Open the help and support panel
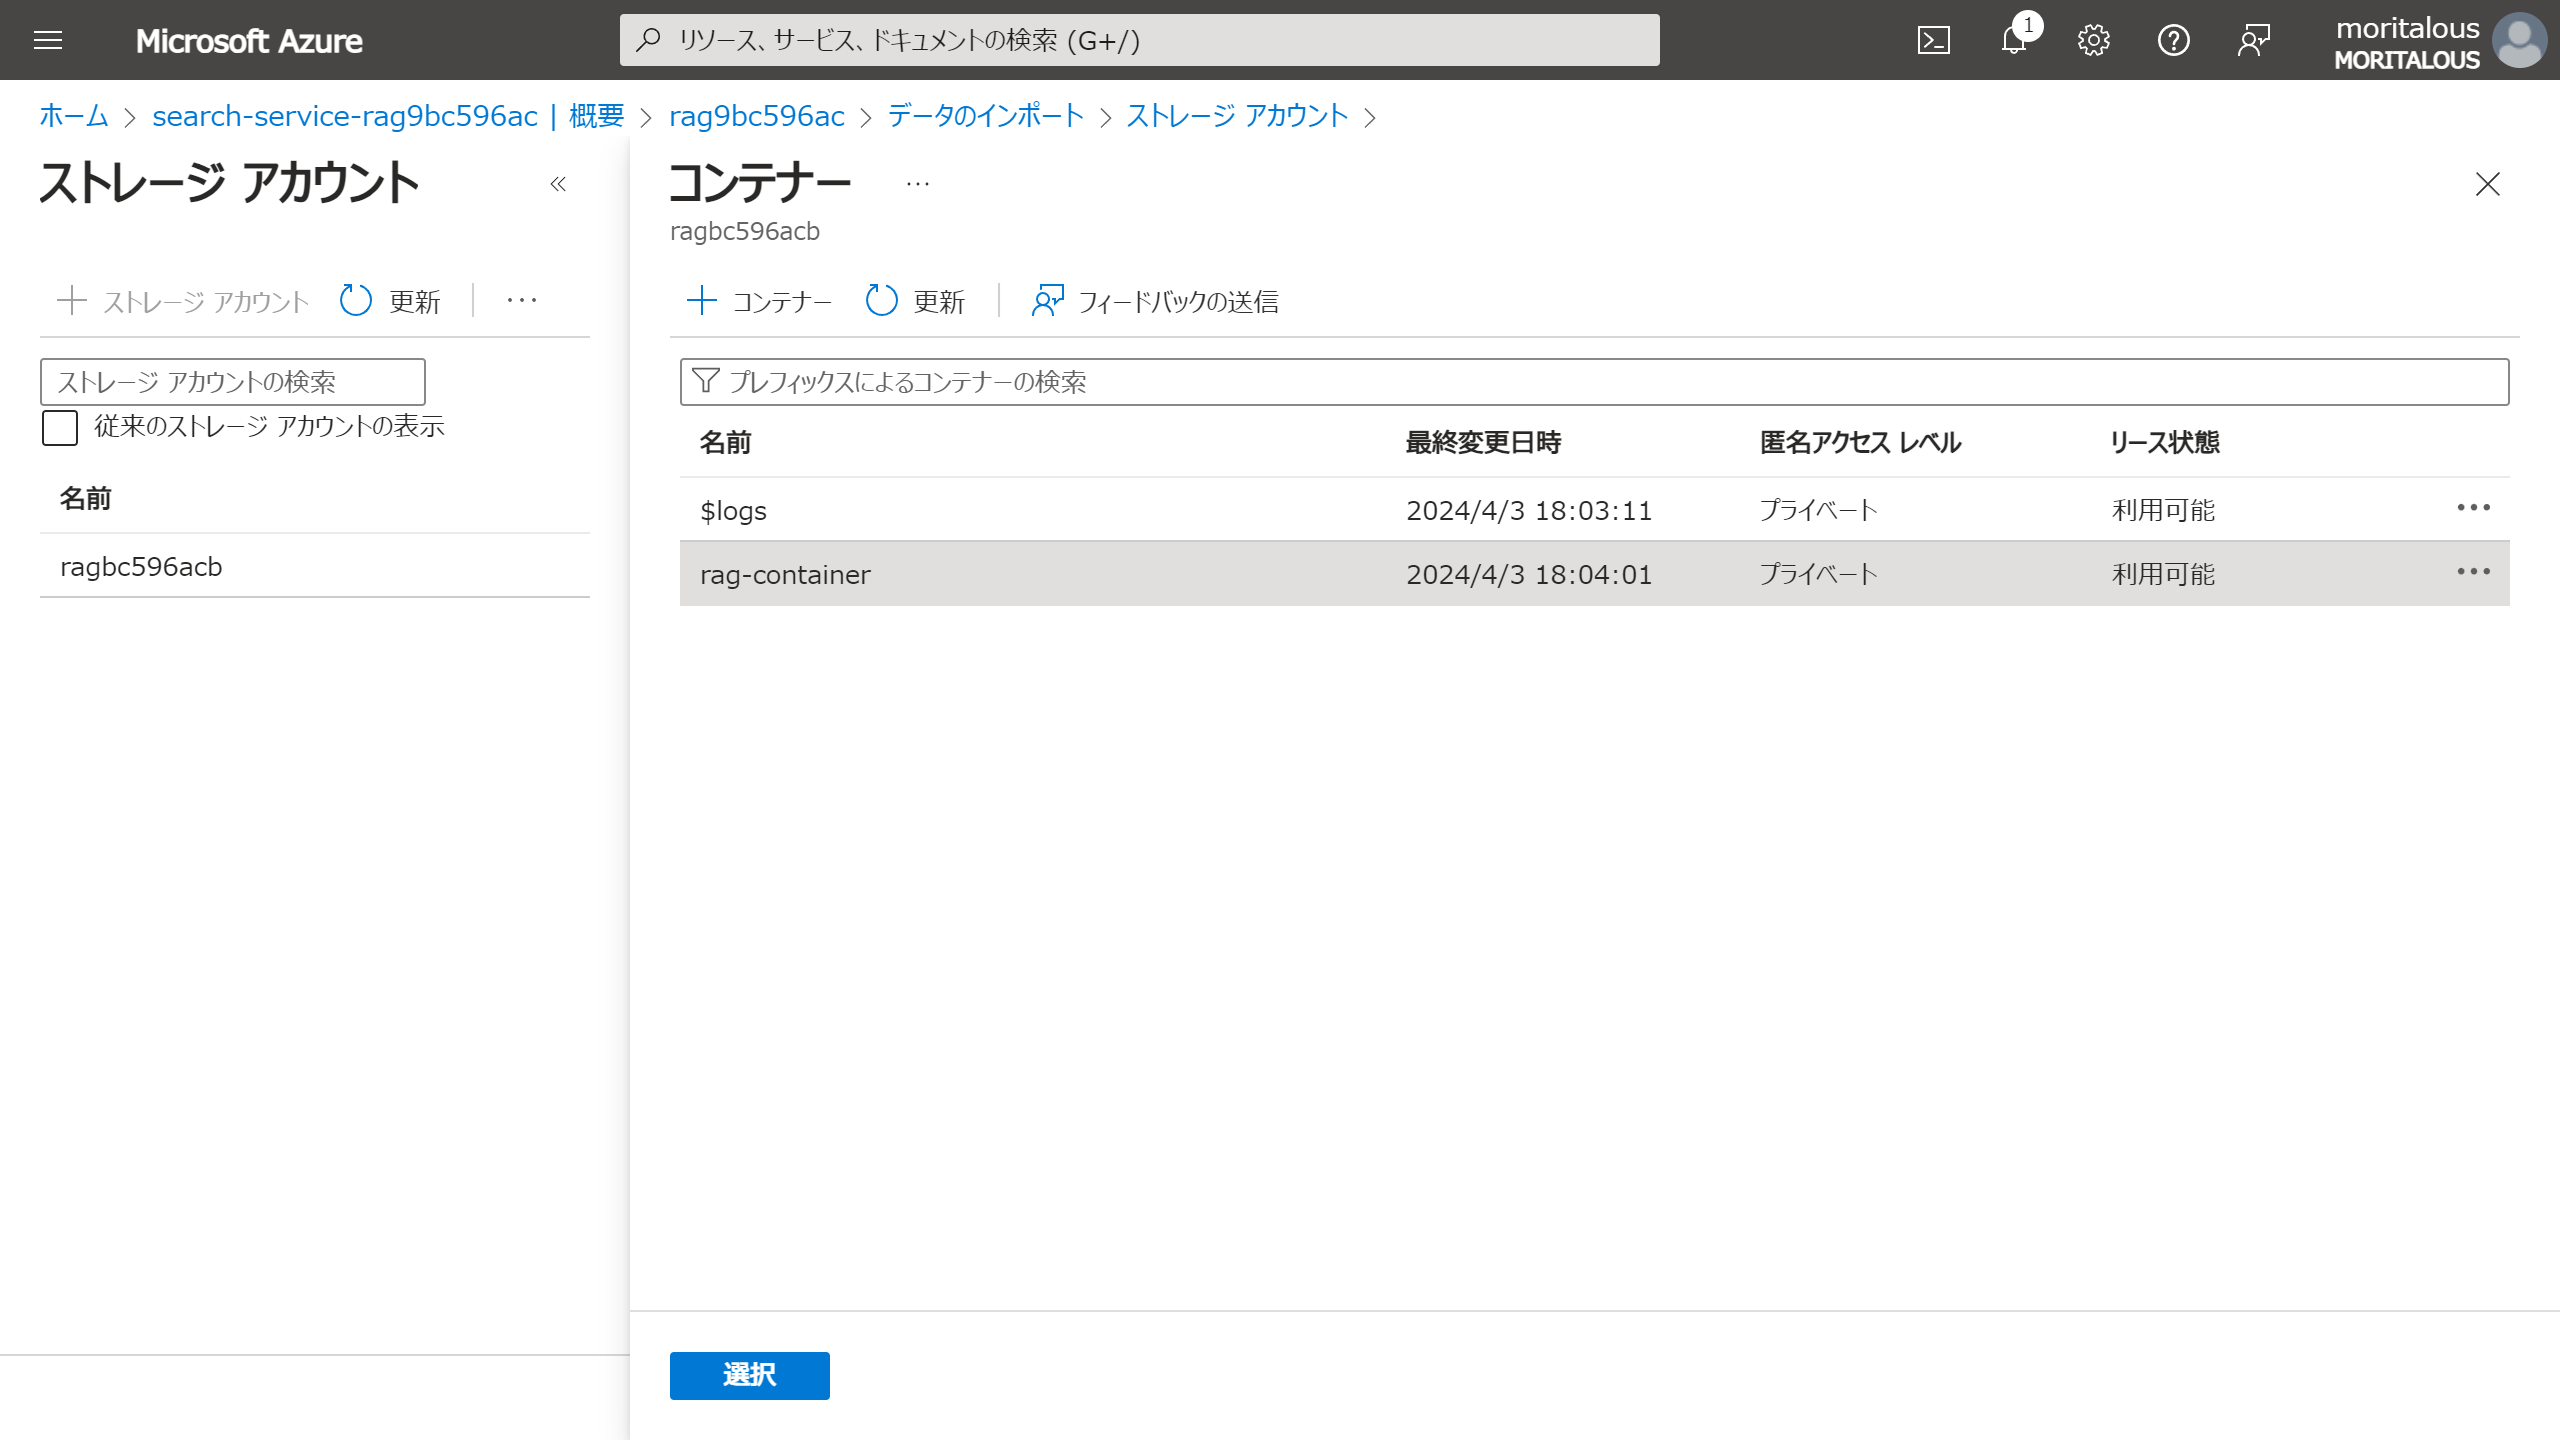Screen dimensions: 2560x1440 (2173, 40)
